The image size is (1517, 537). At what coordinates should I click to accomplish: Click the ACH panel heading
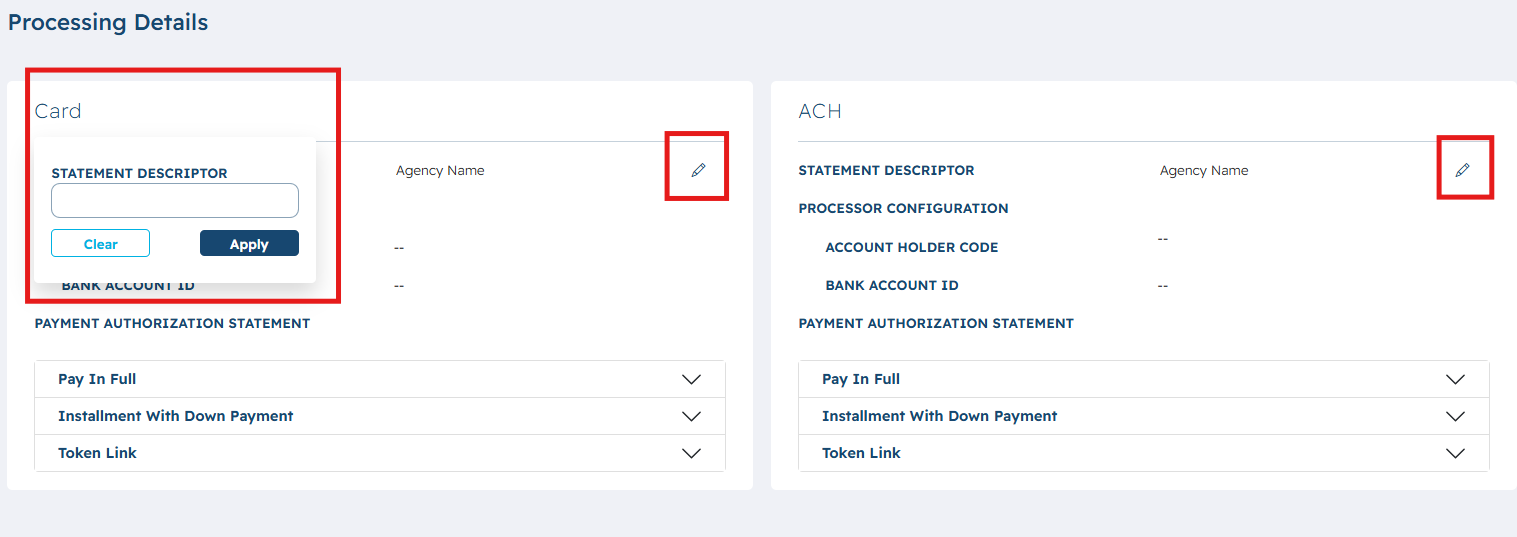click(x=820, y=111)
